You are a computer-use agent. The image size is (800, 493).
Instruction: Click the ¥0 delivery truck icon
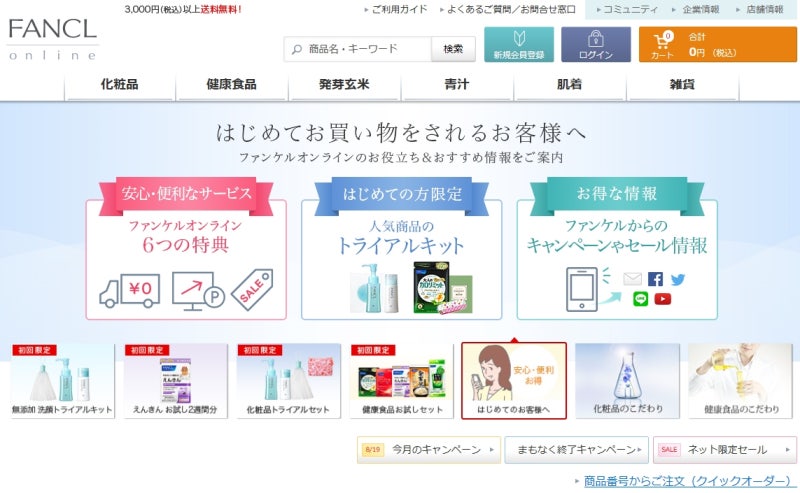coord(130,291)
